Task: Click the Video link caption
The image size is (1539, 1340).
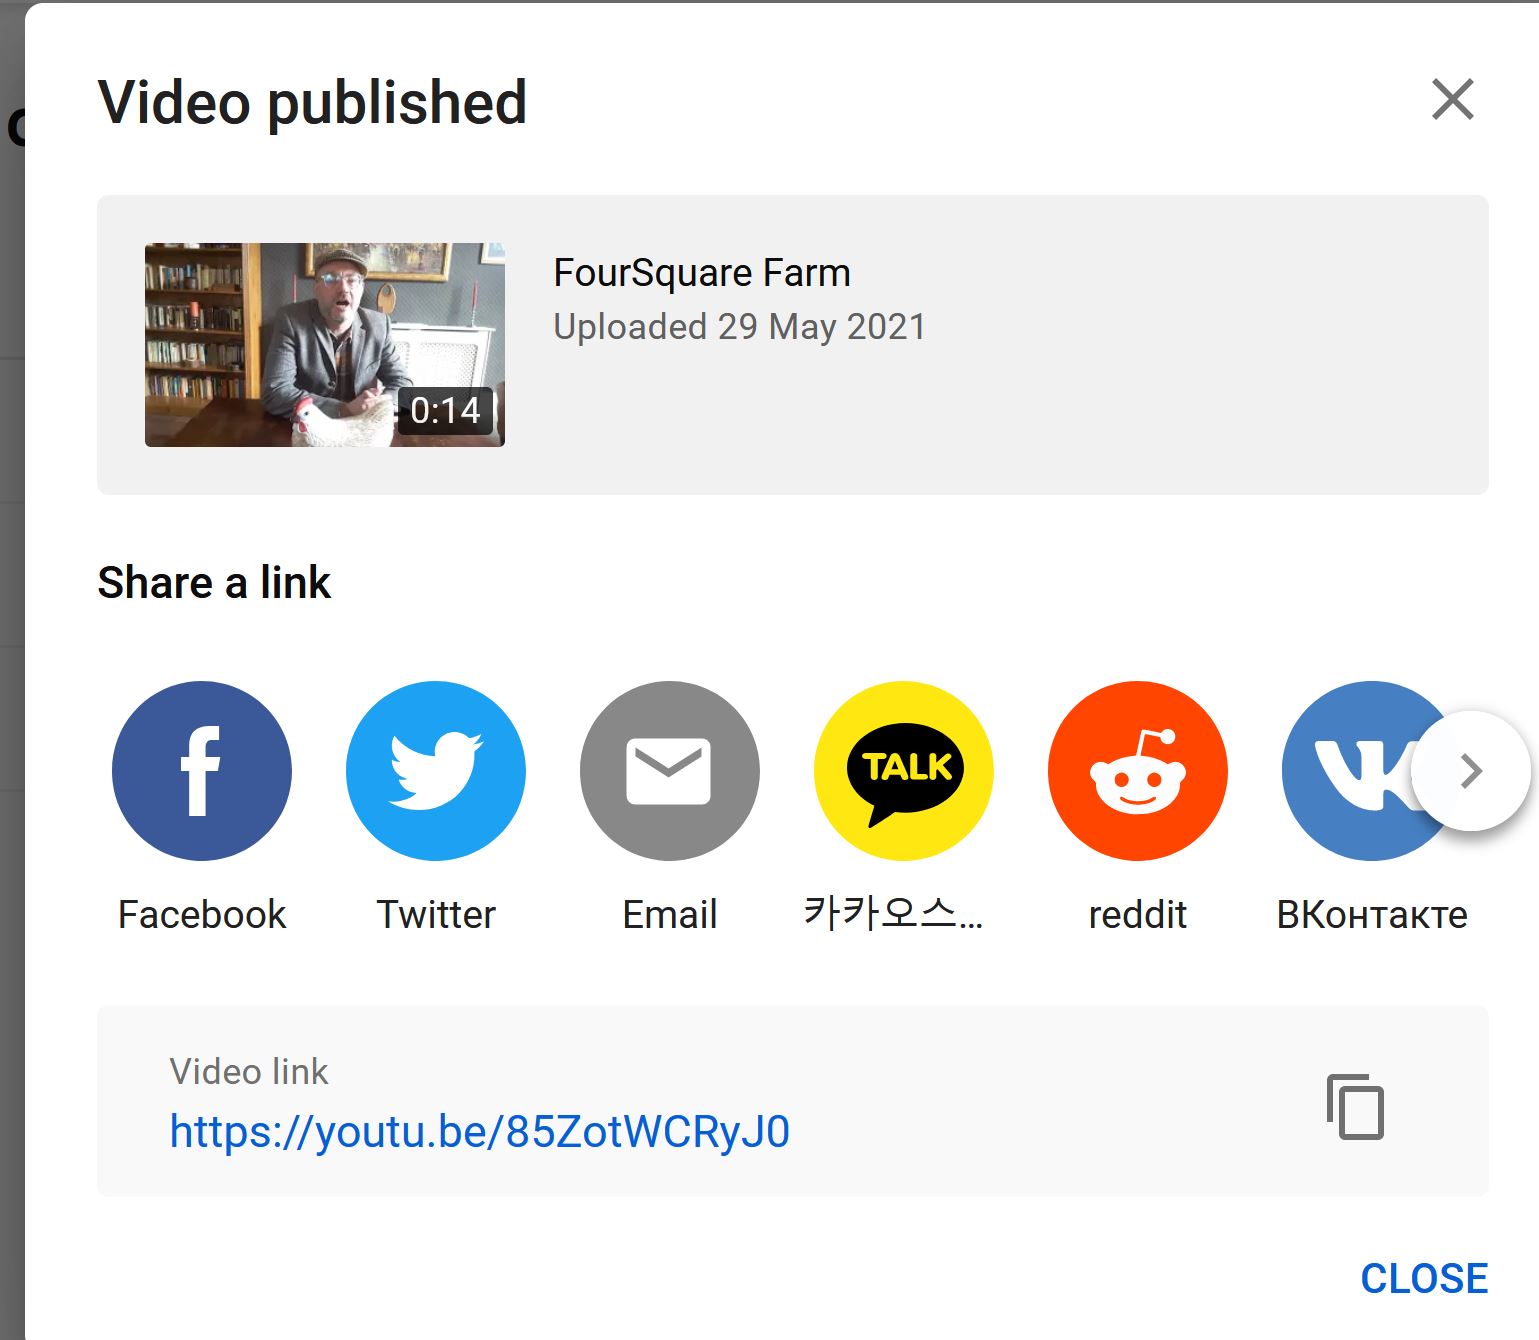Action: pyautogui.click(x=249, y=1071)
